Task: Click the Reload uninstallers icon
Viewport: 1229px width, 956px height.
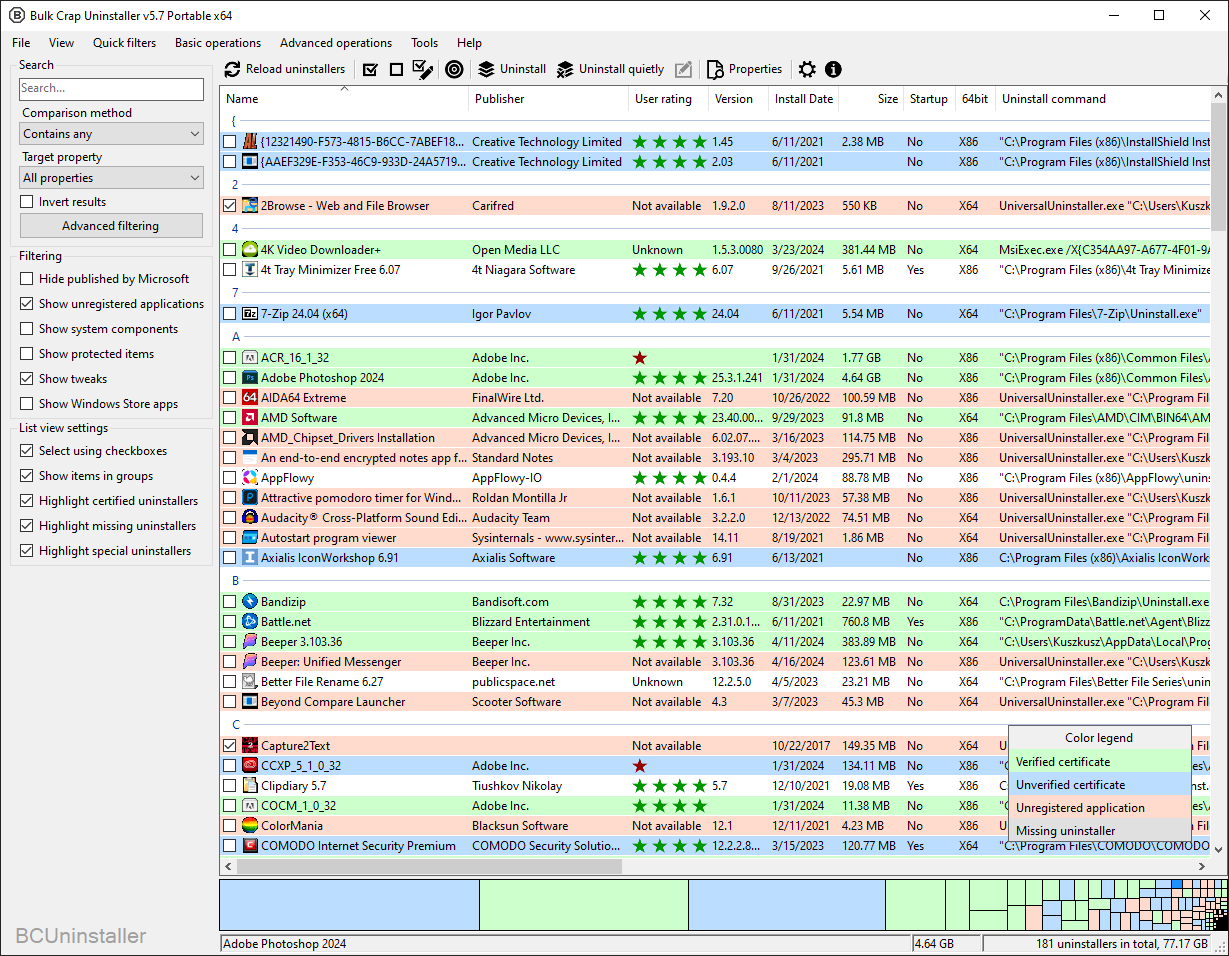Action: click(233, 70)
